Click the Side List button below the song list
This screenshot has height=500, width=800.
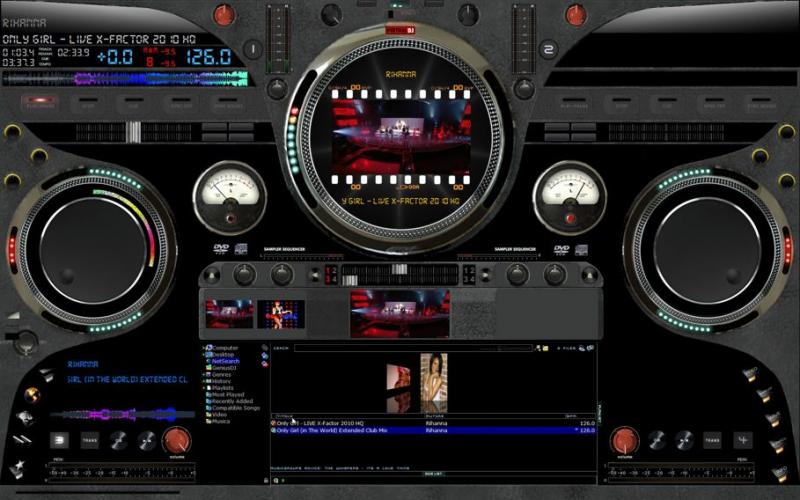point(433,474)
